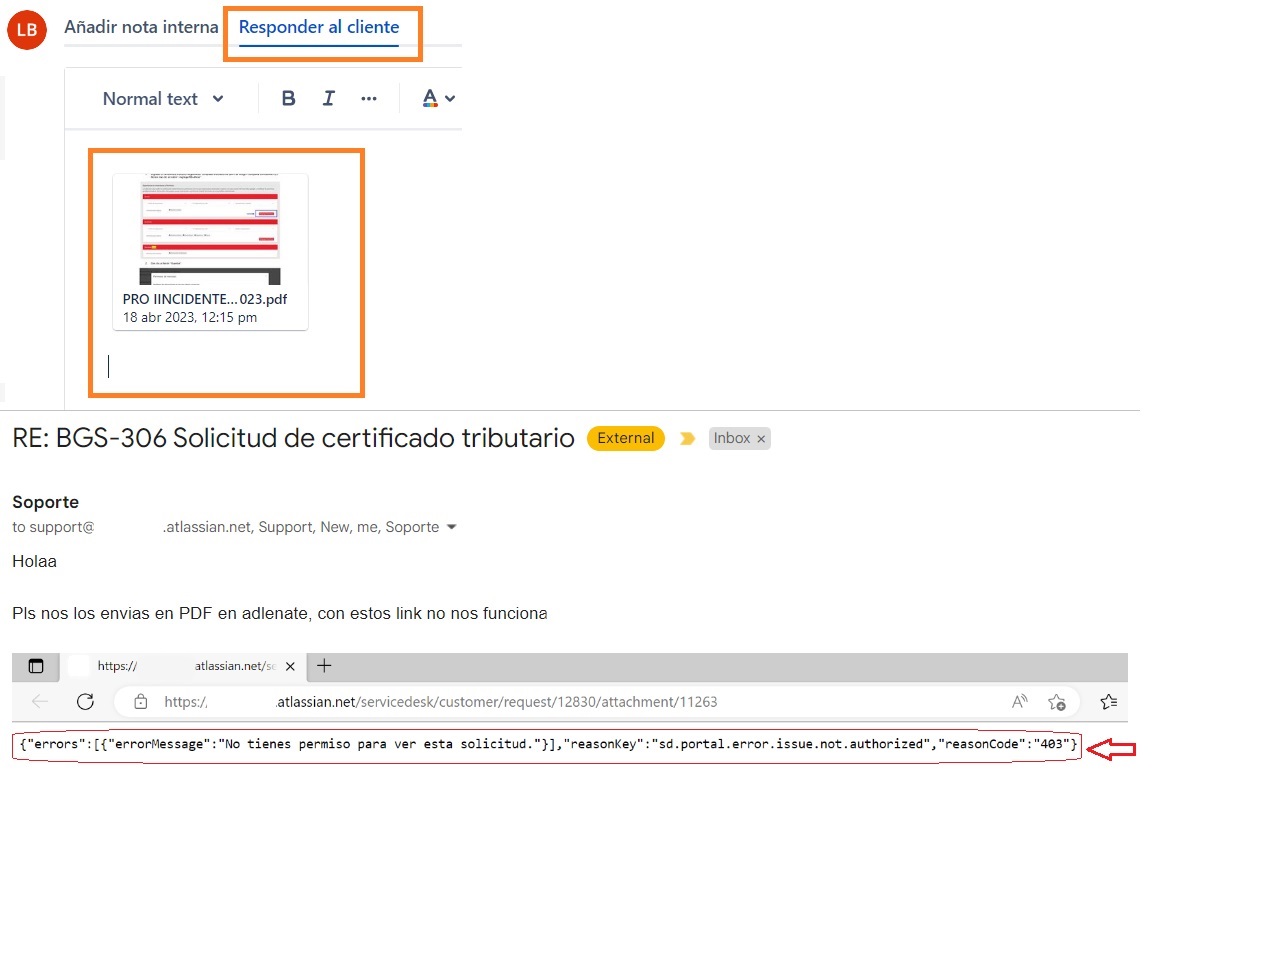Image resolution: width=1280 pixels, height=960 pixels.
Task: Remove the Inbox label
Action: [761, 439]
